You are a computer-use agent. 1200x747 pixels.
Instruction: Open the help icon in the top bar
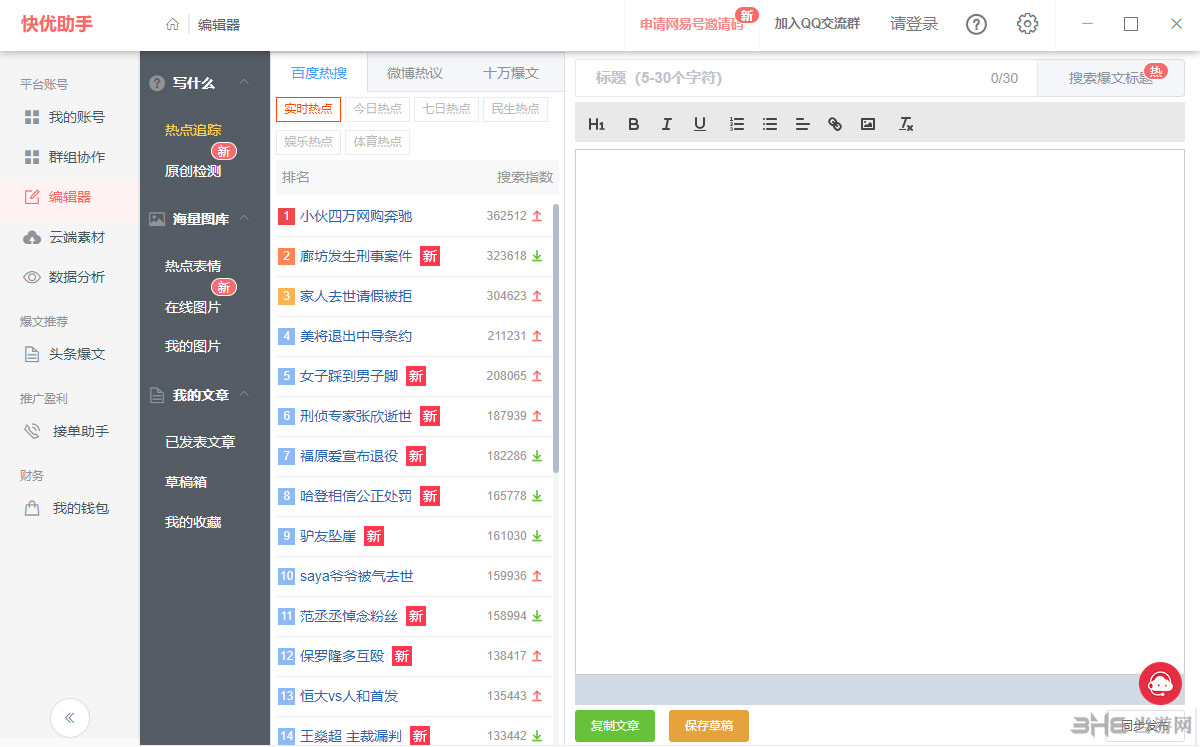976,25
